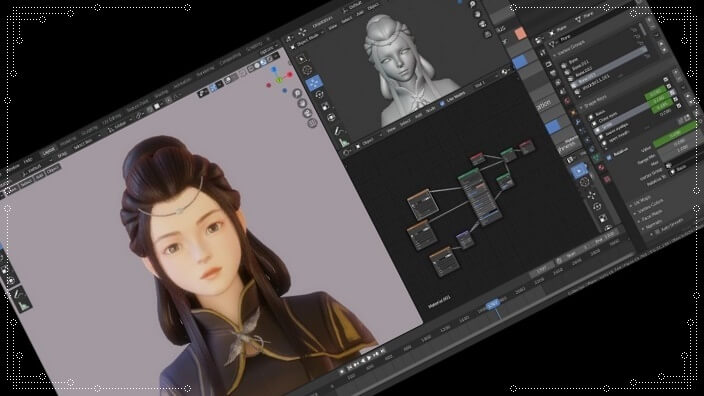Open the Material properties tab icon
Viewport: 704px width, 396px height.
point(602,168)
